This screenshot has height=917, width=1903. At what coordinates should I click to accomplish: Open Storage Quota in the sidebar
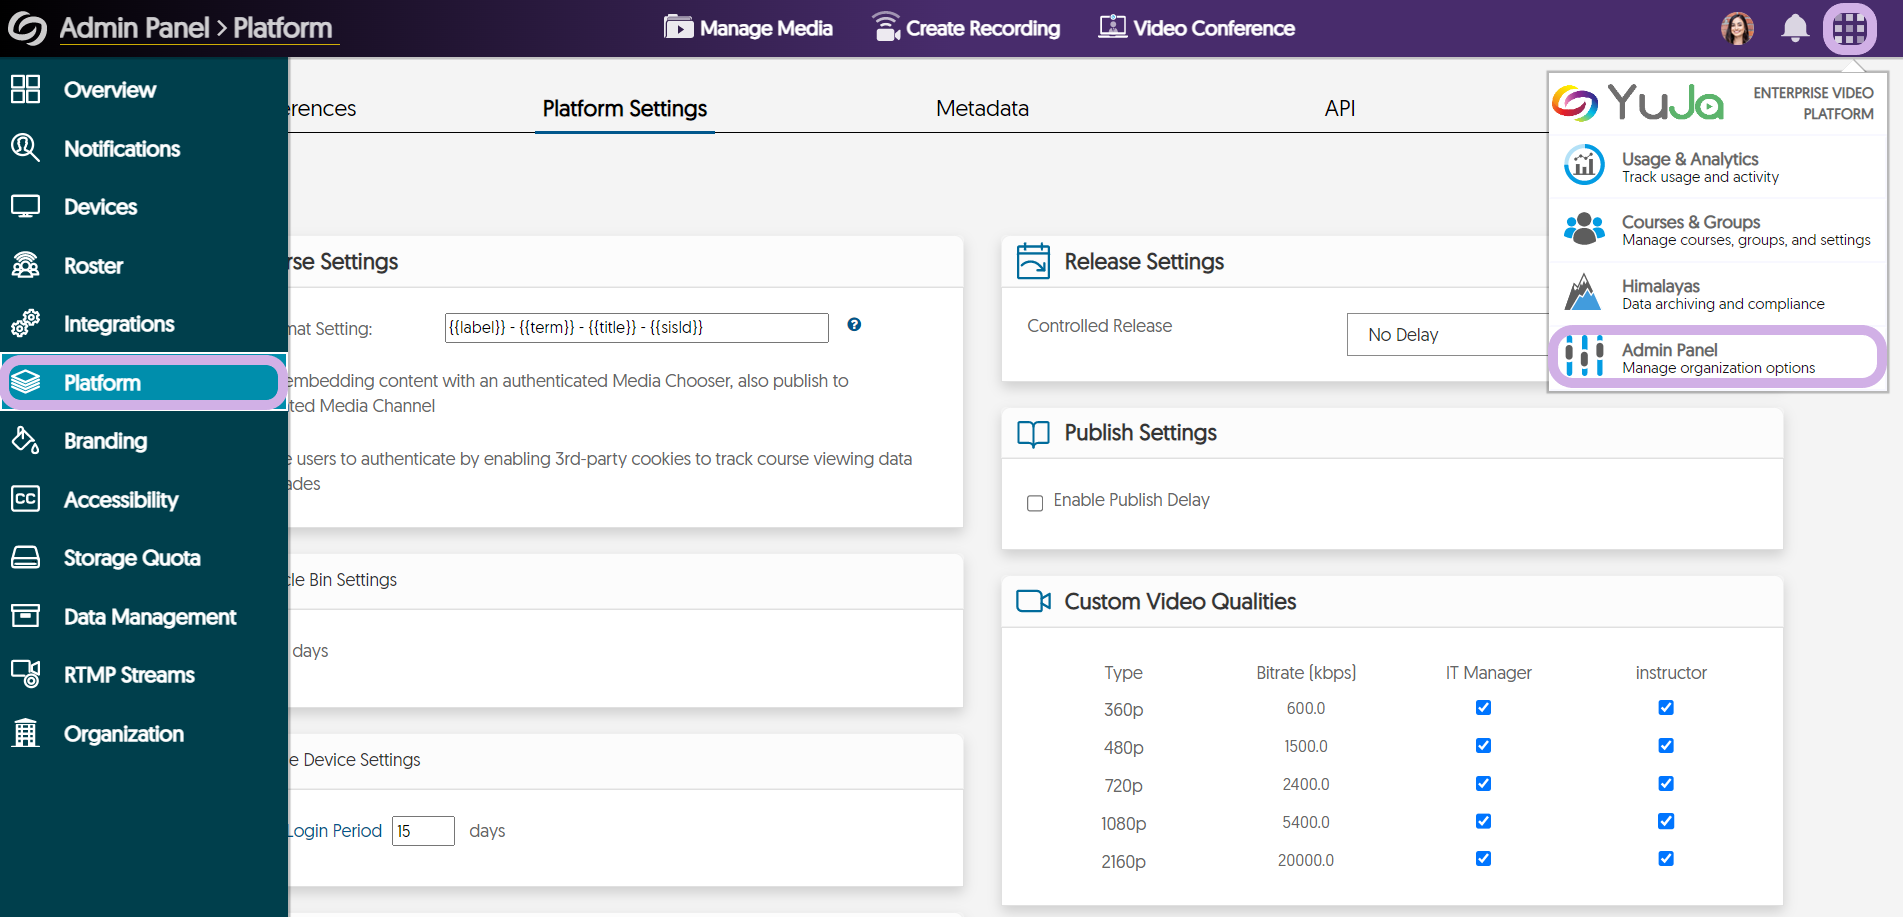(131, 559)
